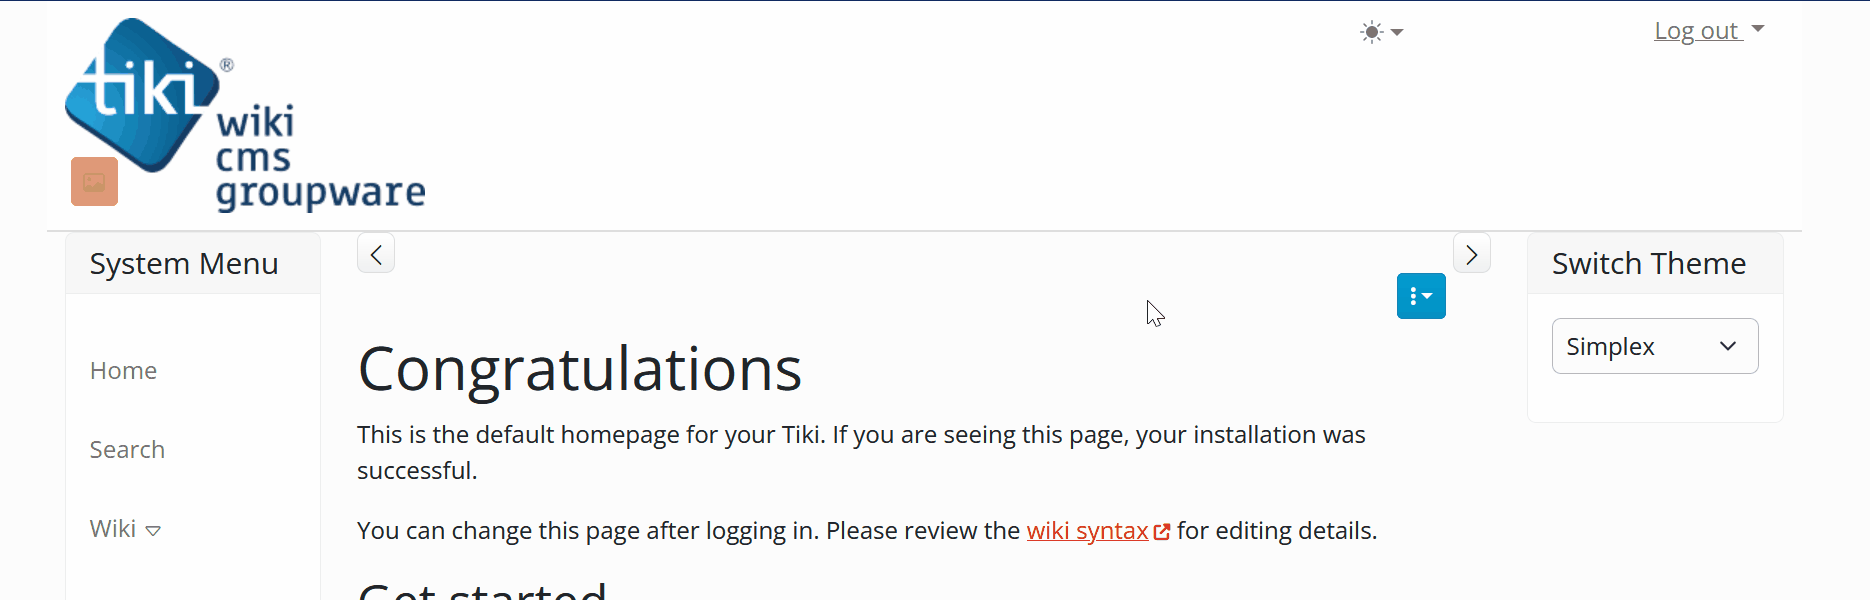Click the orange image icon on the logo
1870x600 pixels.
click(x=94, y=182)
